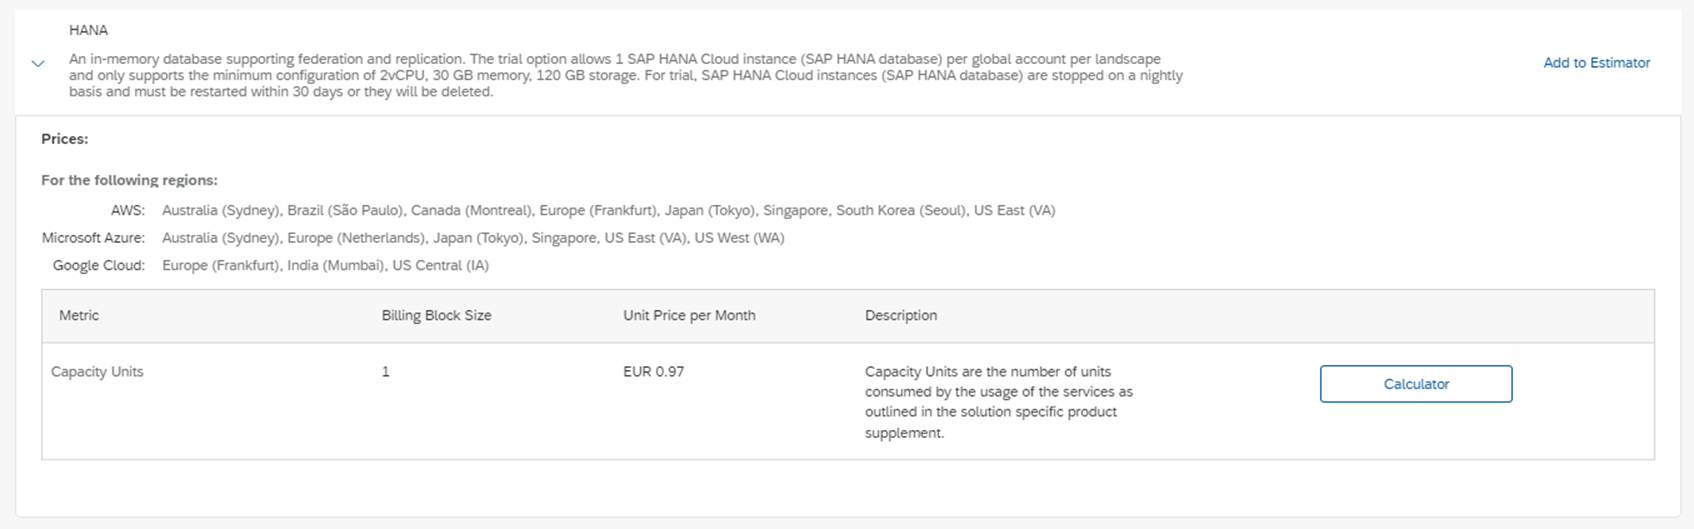Screen dimensions: 1694x529
Task: Click the Metric column header
Action: (79, 315)
